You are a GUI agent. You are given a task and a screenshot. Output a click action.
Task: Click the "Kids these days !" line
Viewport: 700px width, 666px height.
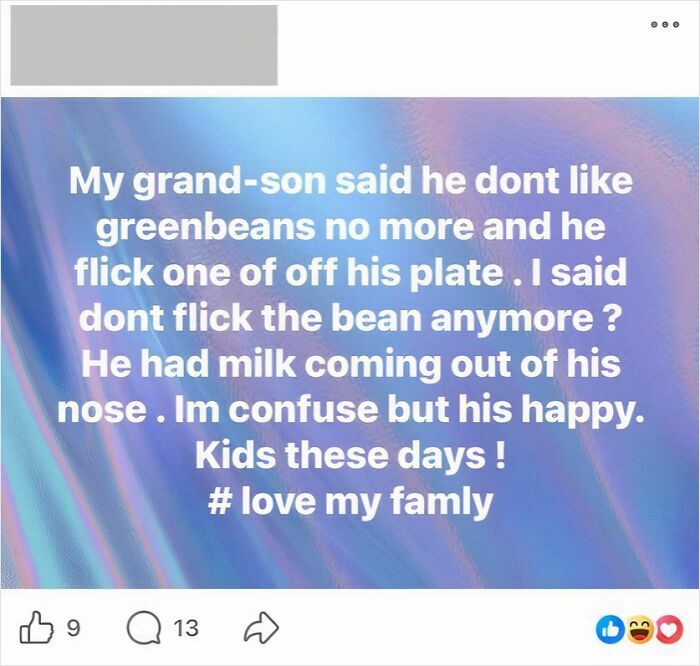pyautogui.click(x=351, y=455)
